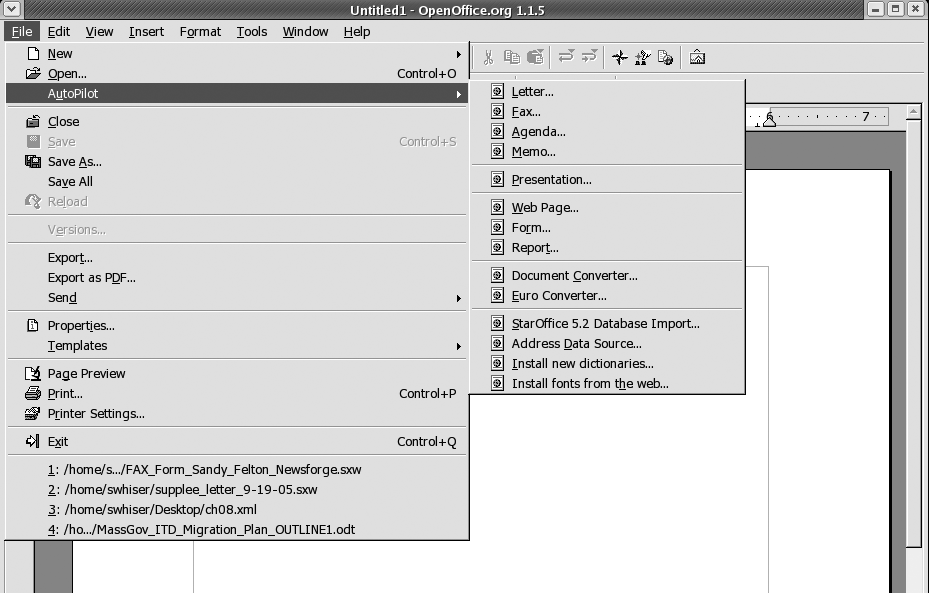Open the Hyperlink dialog toolbar icon
This screenshot has height=593, width=929.
point(665,57)
